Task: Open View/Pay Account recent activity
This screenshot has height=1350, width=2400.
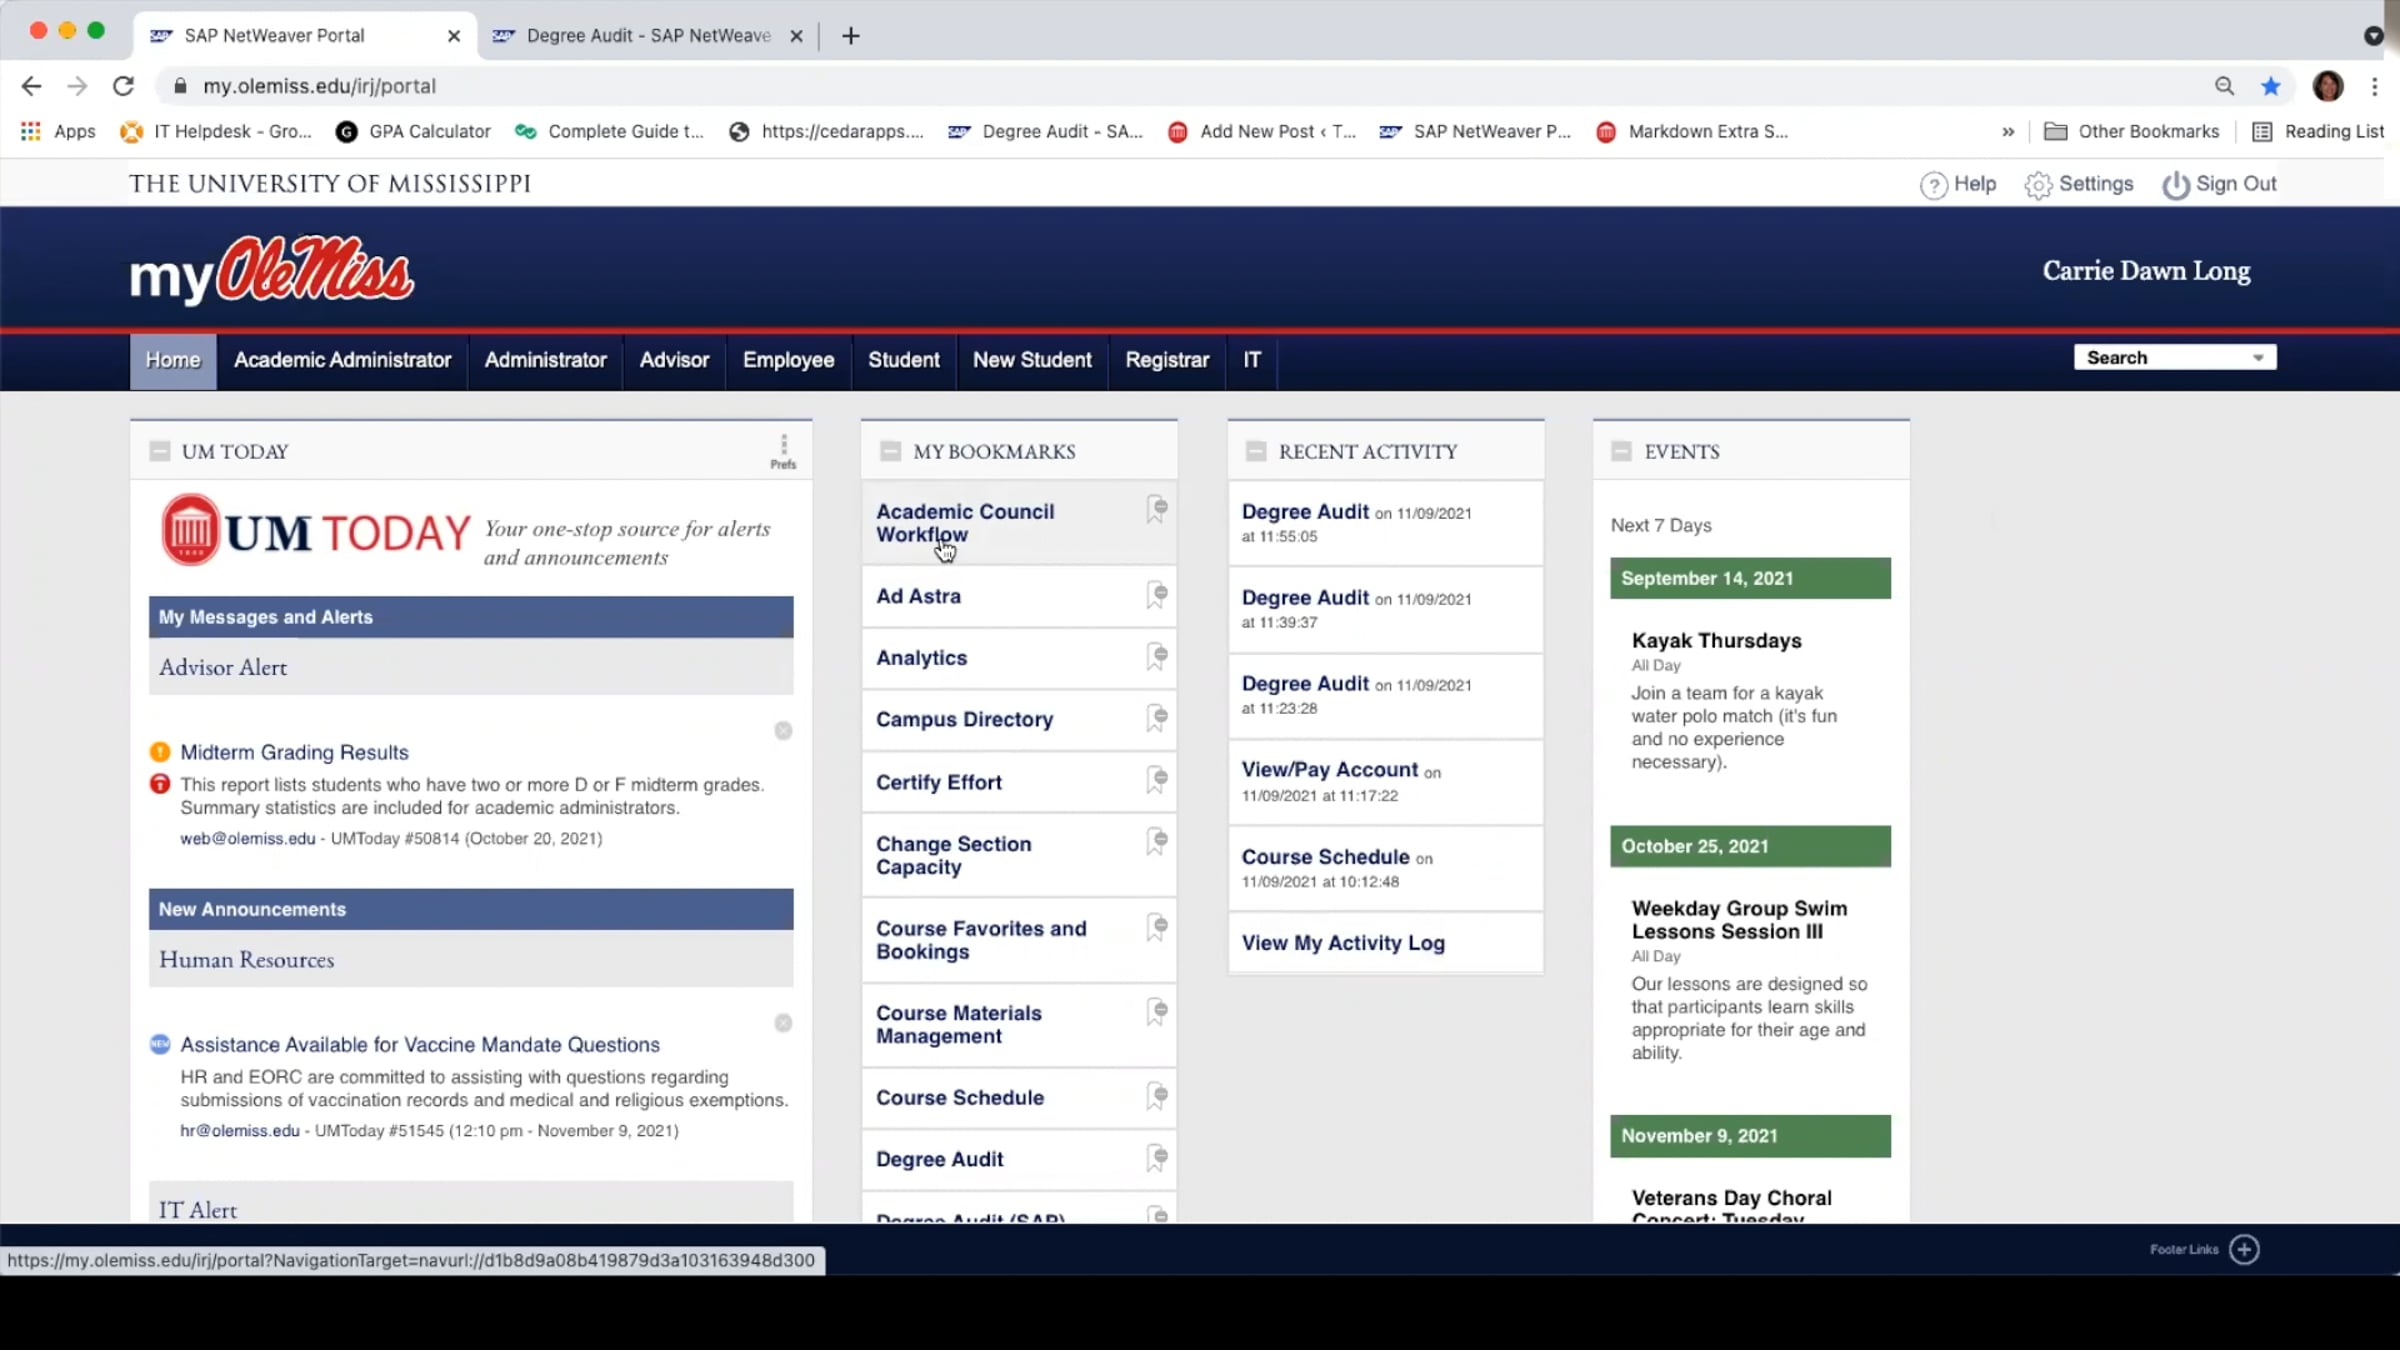Action: (1330, 770)
